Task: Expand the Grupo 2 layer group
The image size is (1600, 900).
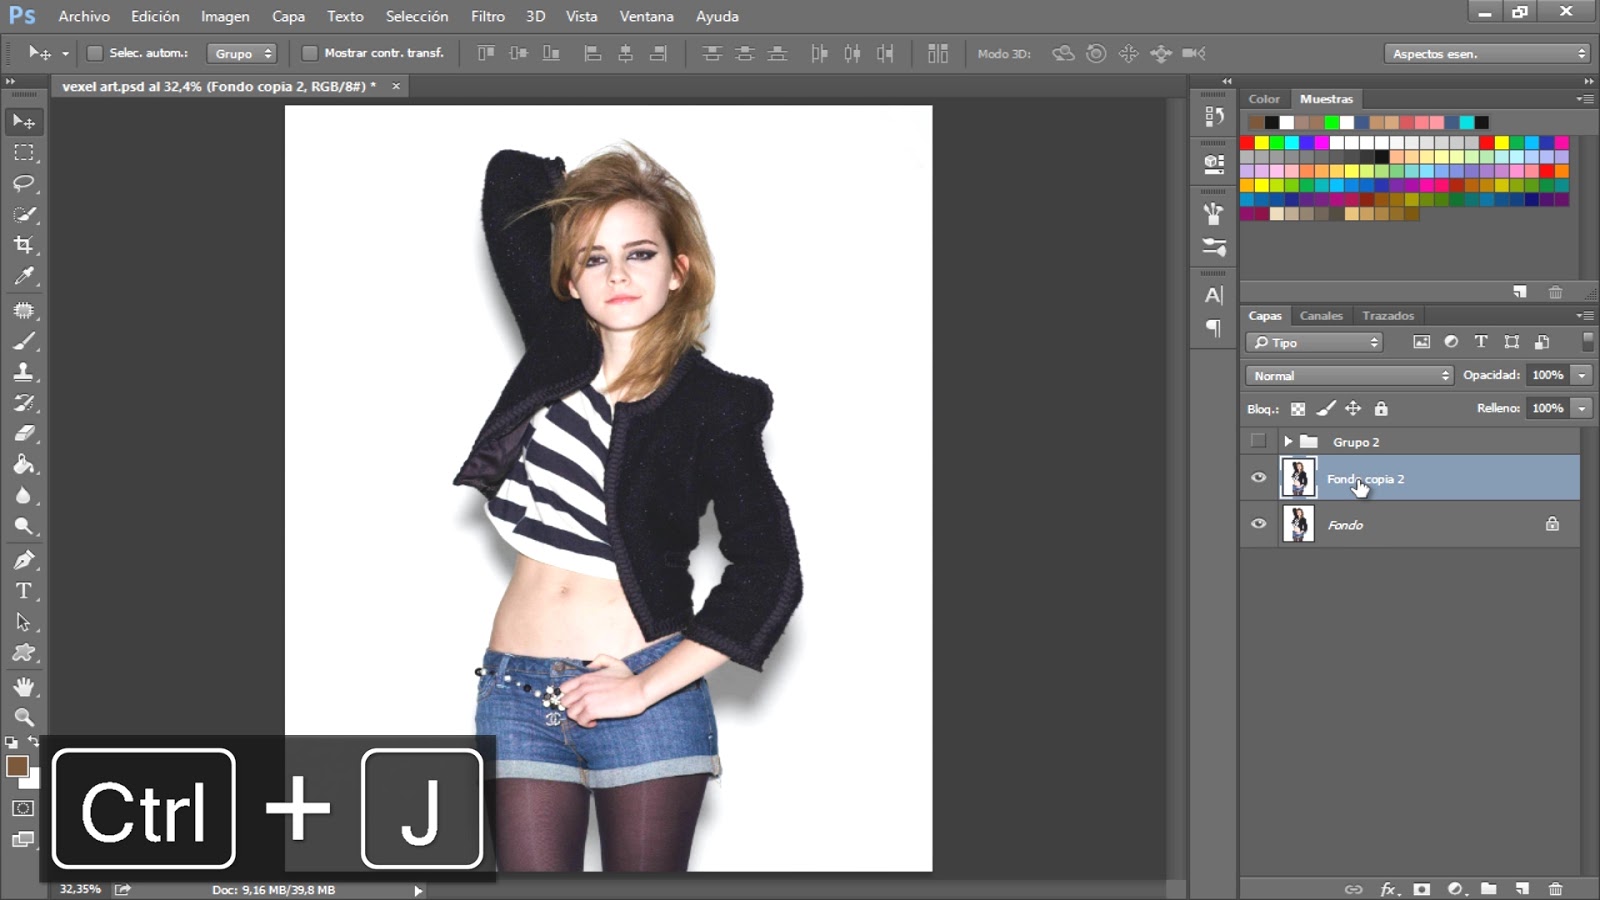Action: pos(1288,441)
